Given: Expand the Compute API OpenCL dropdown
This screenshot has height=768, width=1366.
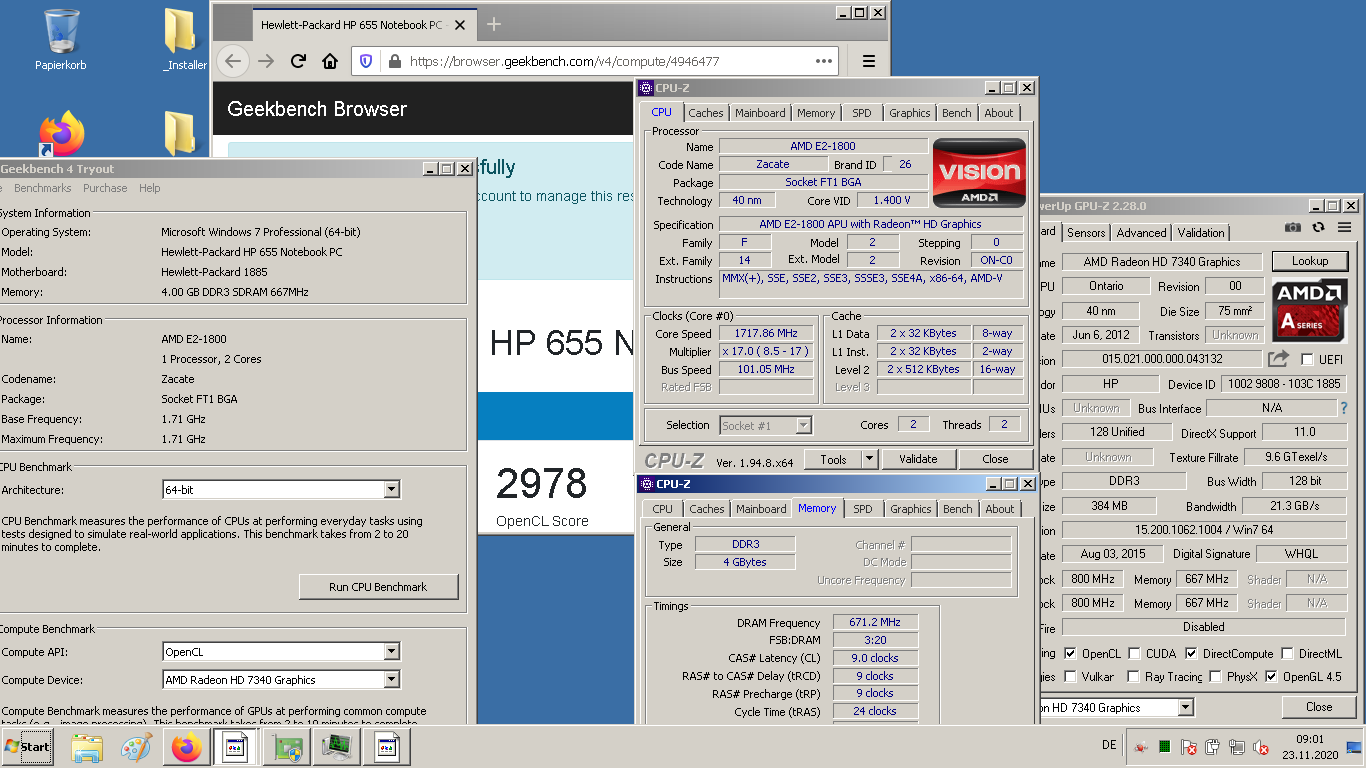Looking at the screenshot, I should 391,652.
